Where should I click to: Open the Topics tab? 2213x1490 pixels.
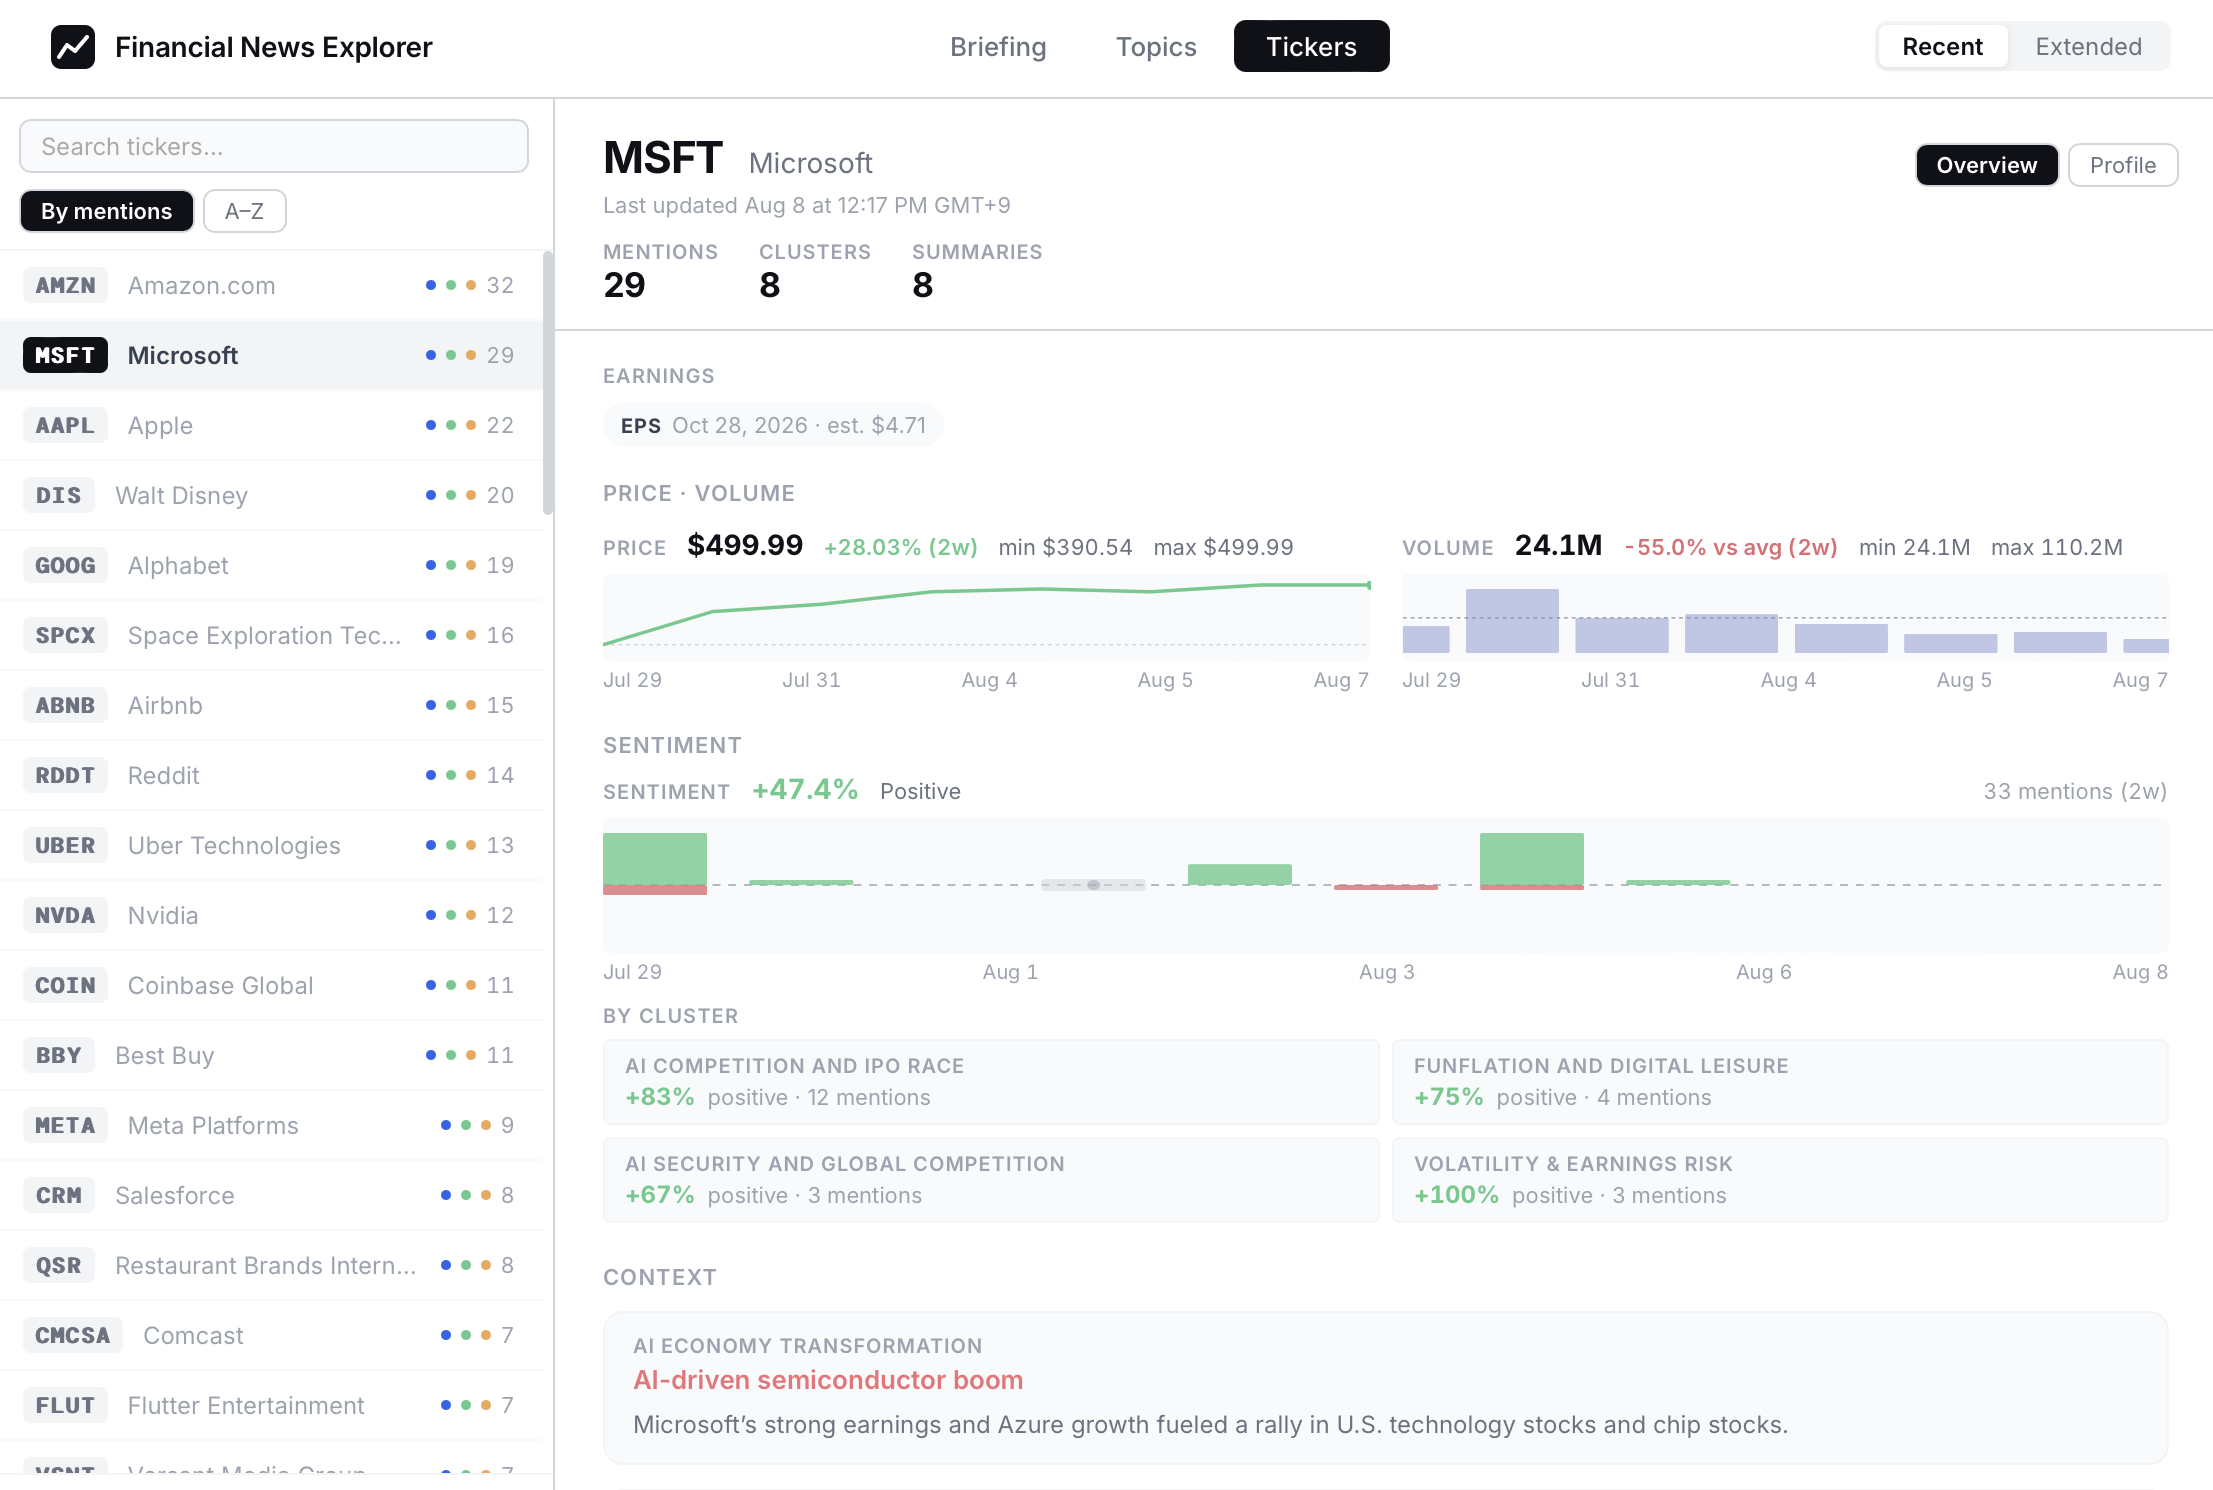(x=1156, y=47)
